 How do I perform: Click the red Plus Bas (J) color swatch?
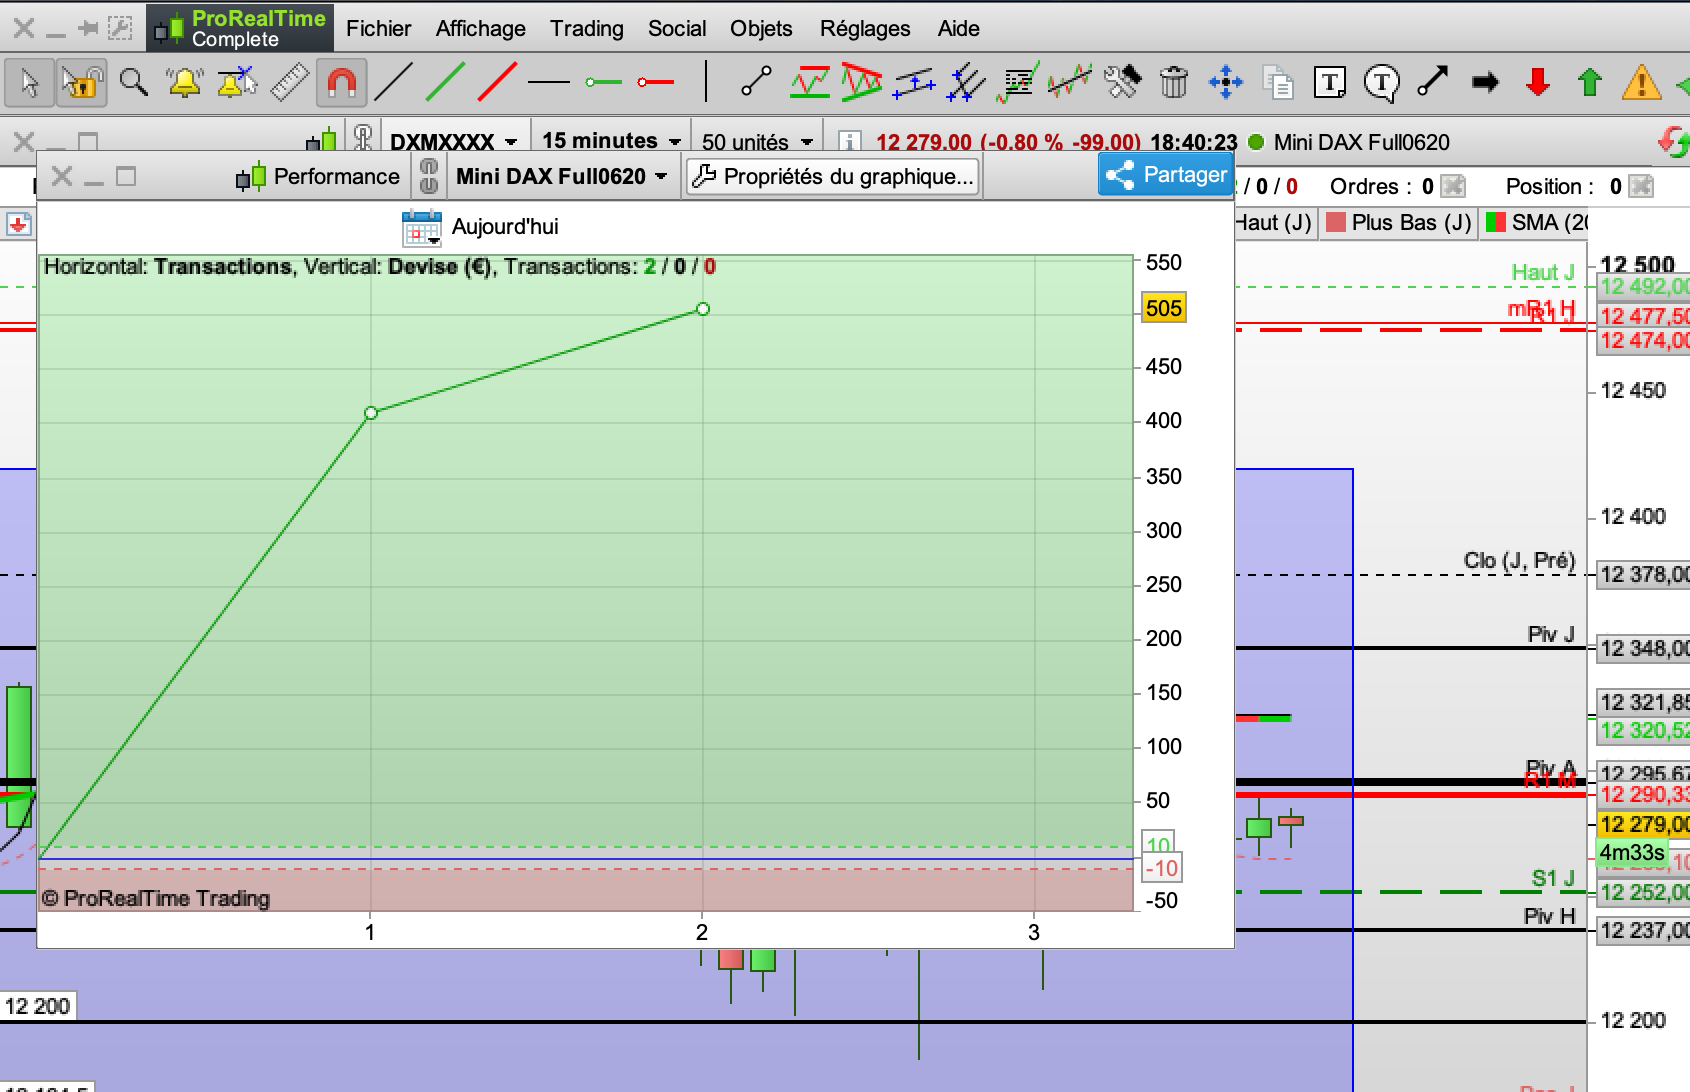1335,222
